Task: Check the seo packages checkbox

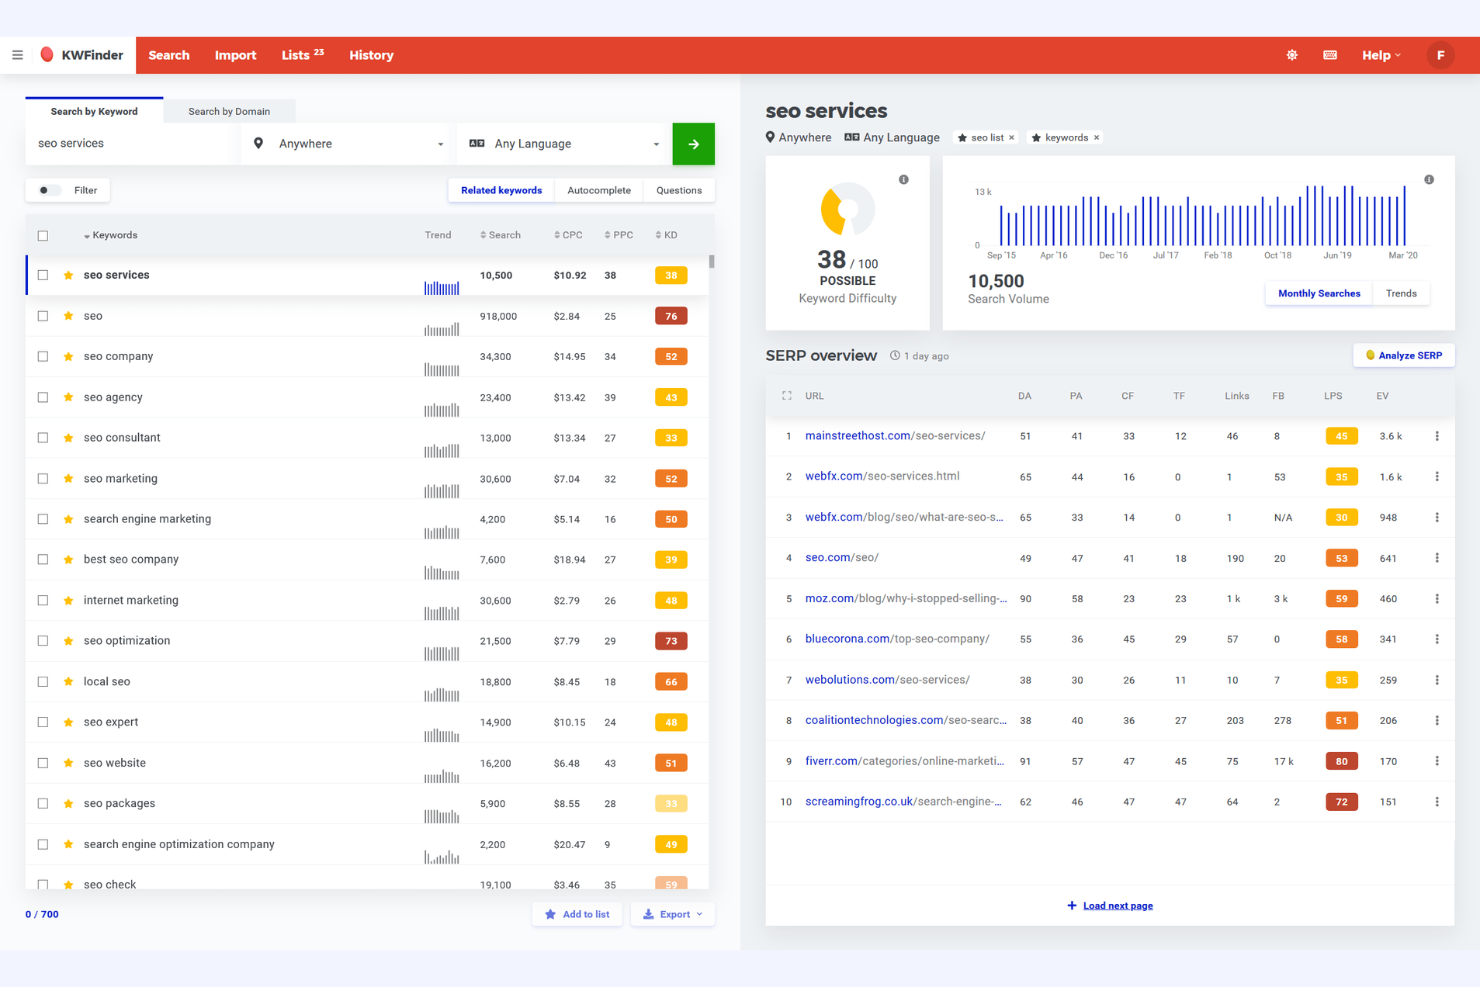Action: (x=43, y=803)
